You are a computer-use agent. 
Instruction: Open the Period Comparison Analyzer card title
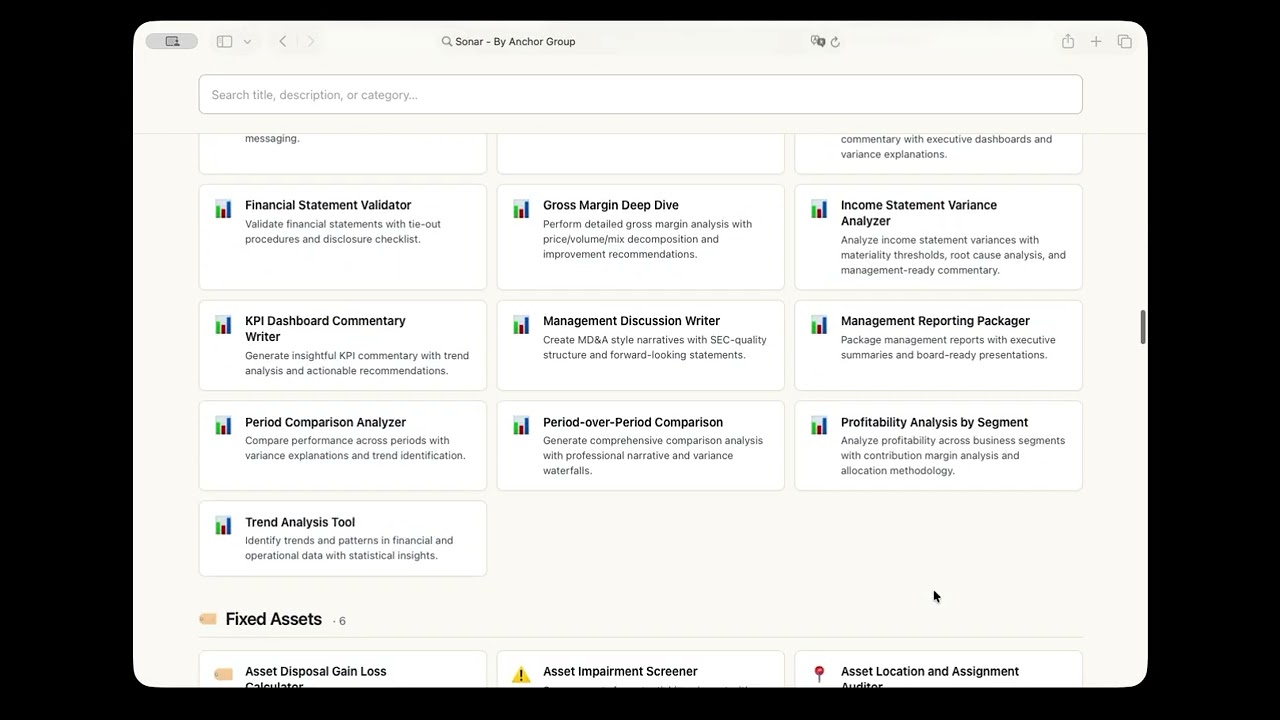point(325,422)
